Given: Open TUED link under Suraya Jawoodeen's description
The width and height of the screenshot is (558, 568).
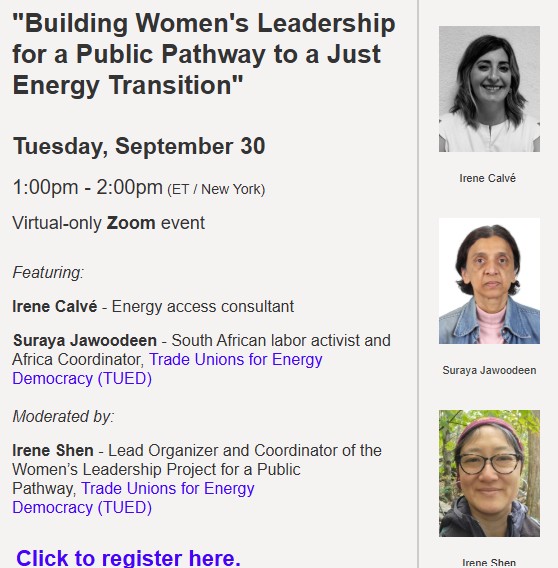Looking at the screenshot, I should (x=167, y=369).
